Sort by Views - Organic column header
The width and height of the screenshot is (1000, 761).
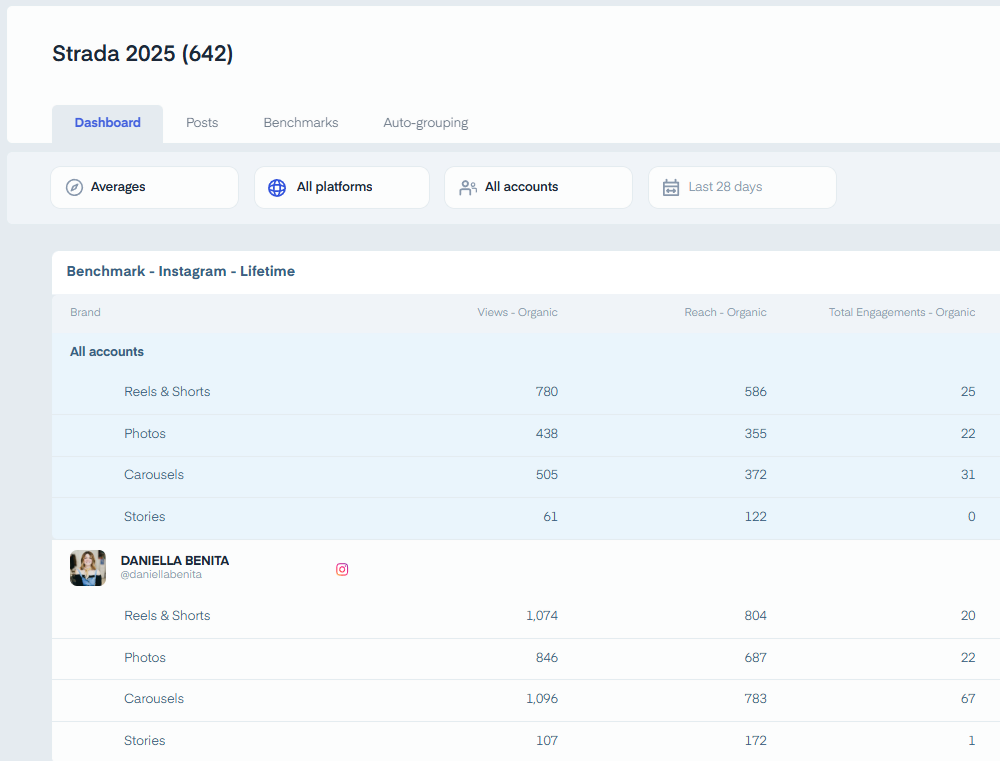click(x=517, y=313)
